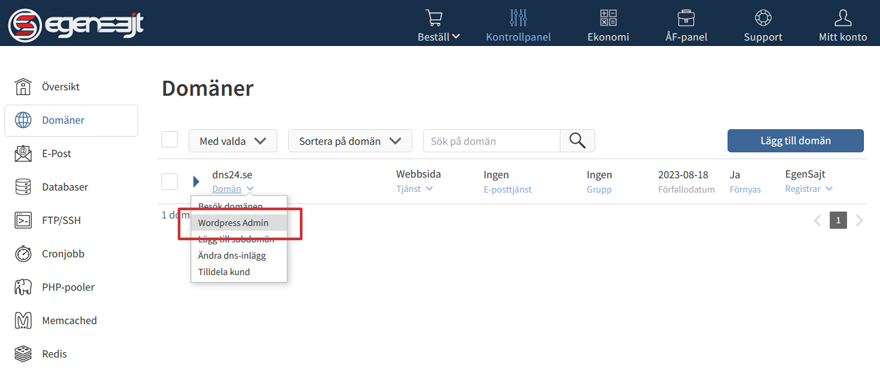880x379 pixels.
Task: Click the Grupp link under Ingen
Action: 599,190
